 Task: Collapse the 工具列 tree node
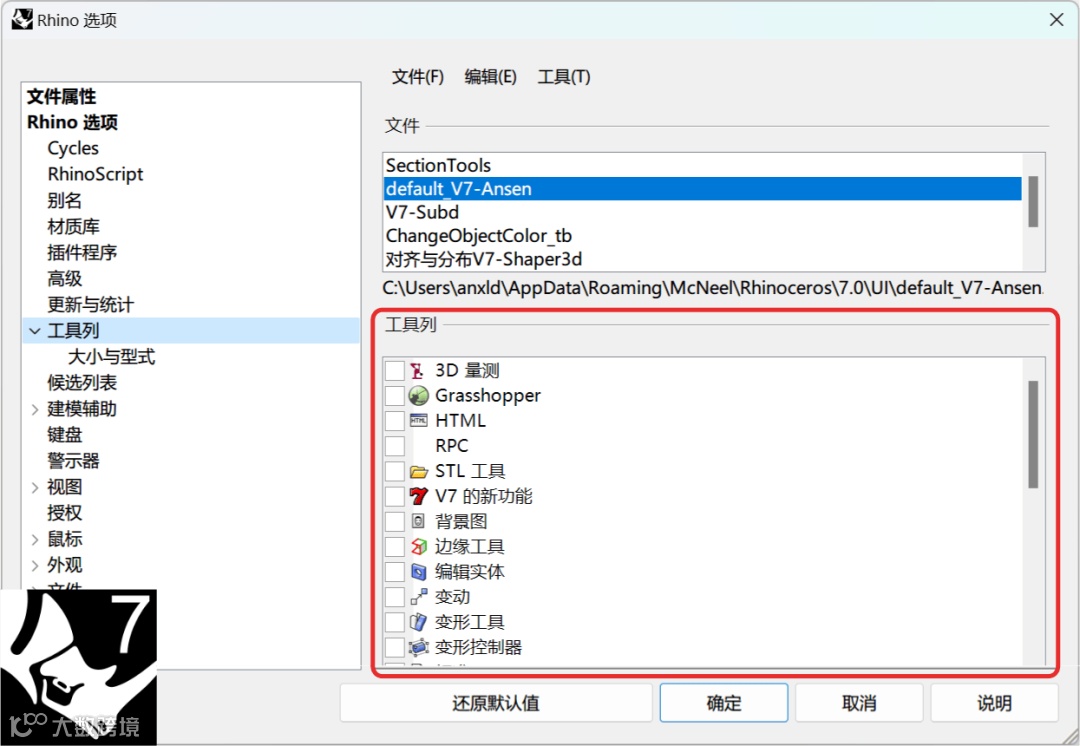(35, 331)
